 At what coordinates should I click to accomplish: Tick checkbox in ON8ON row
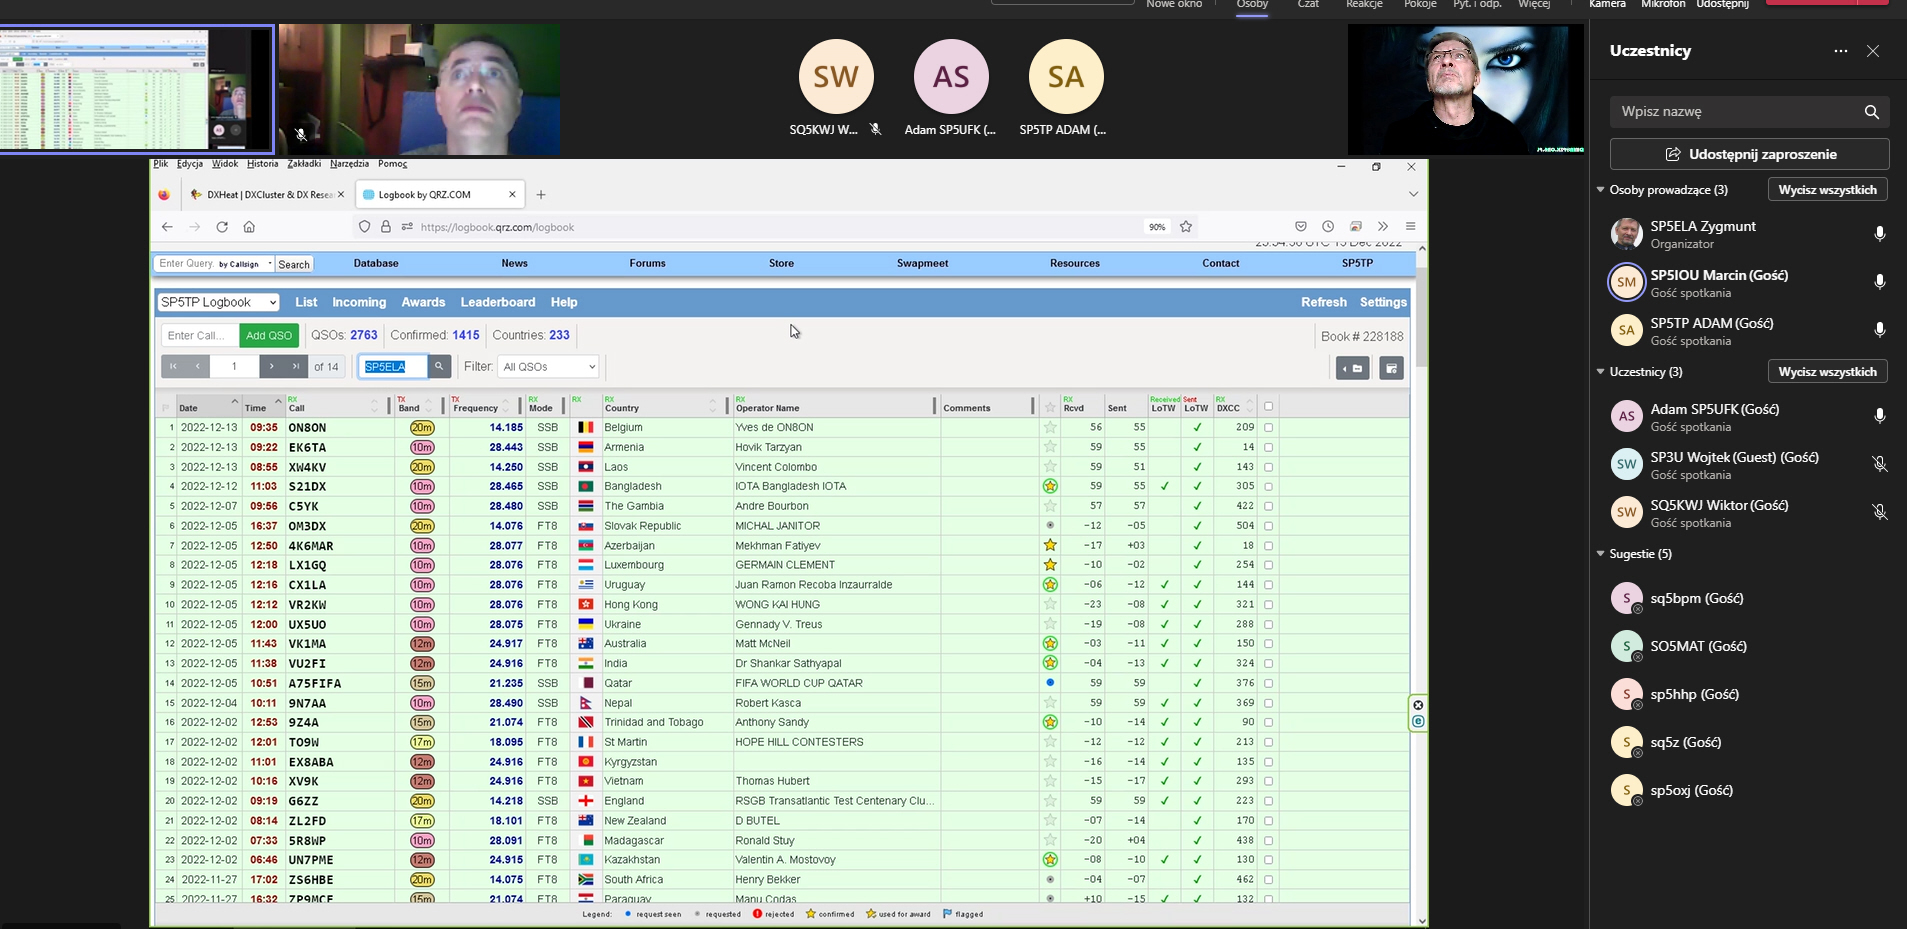click(1268, 428)
